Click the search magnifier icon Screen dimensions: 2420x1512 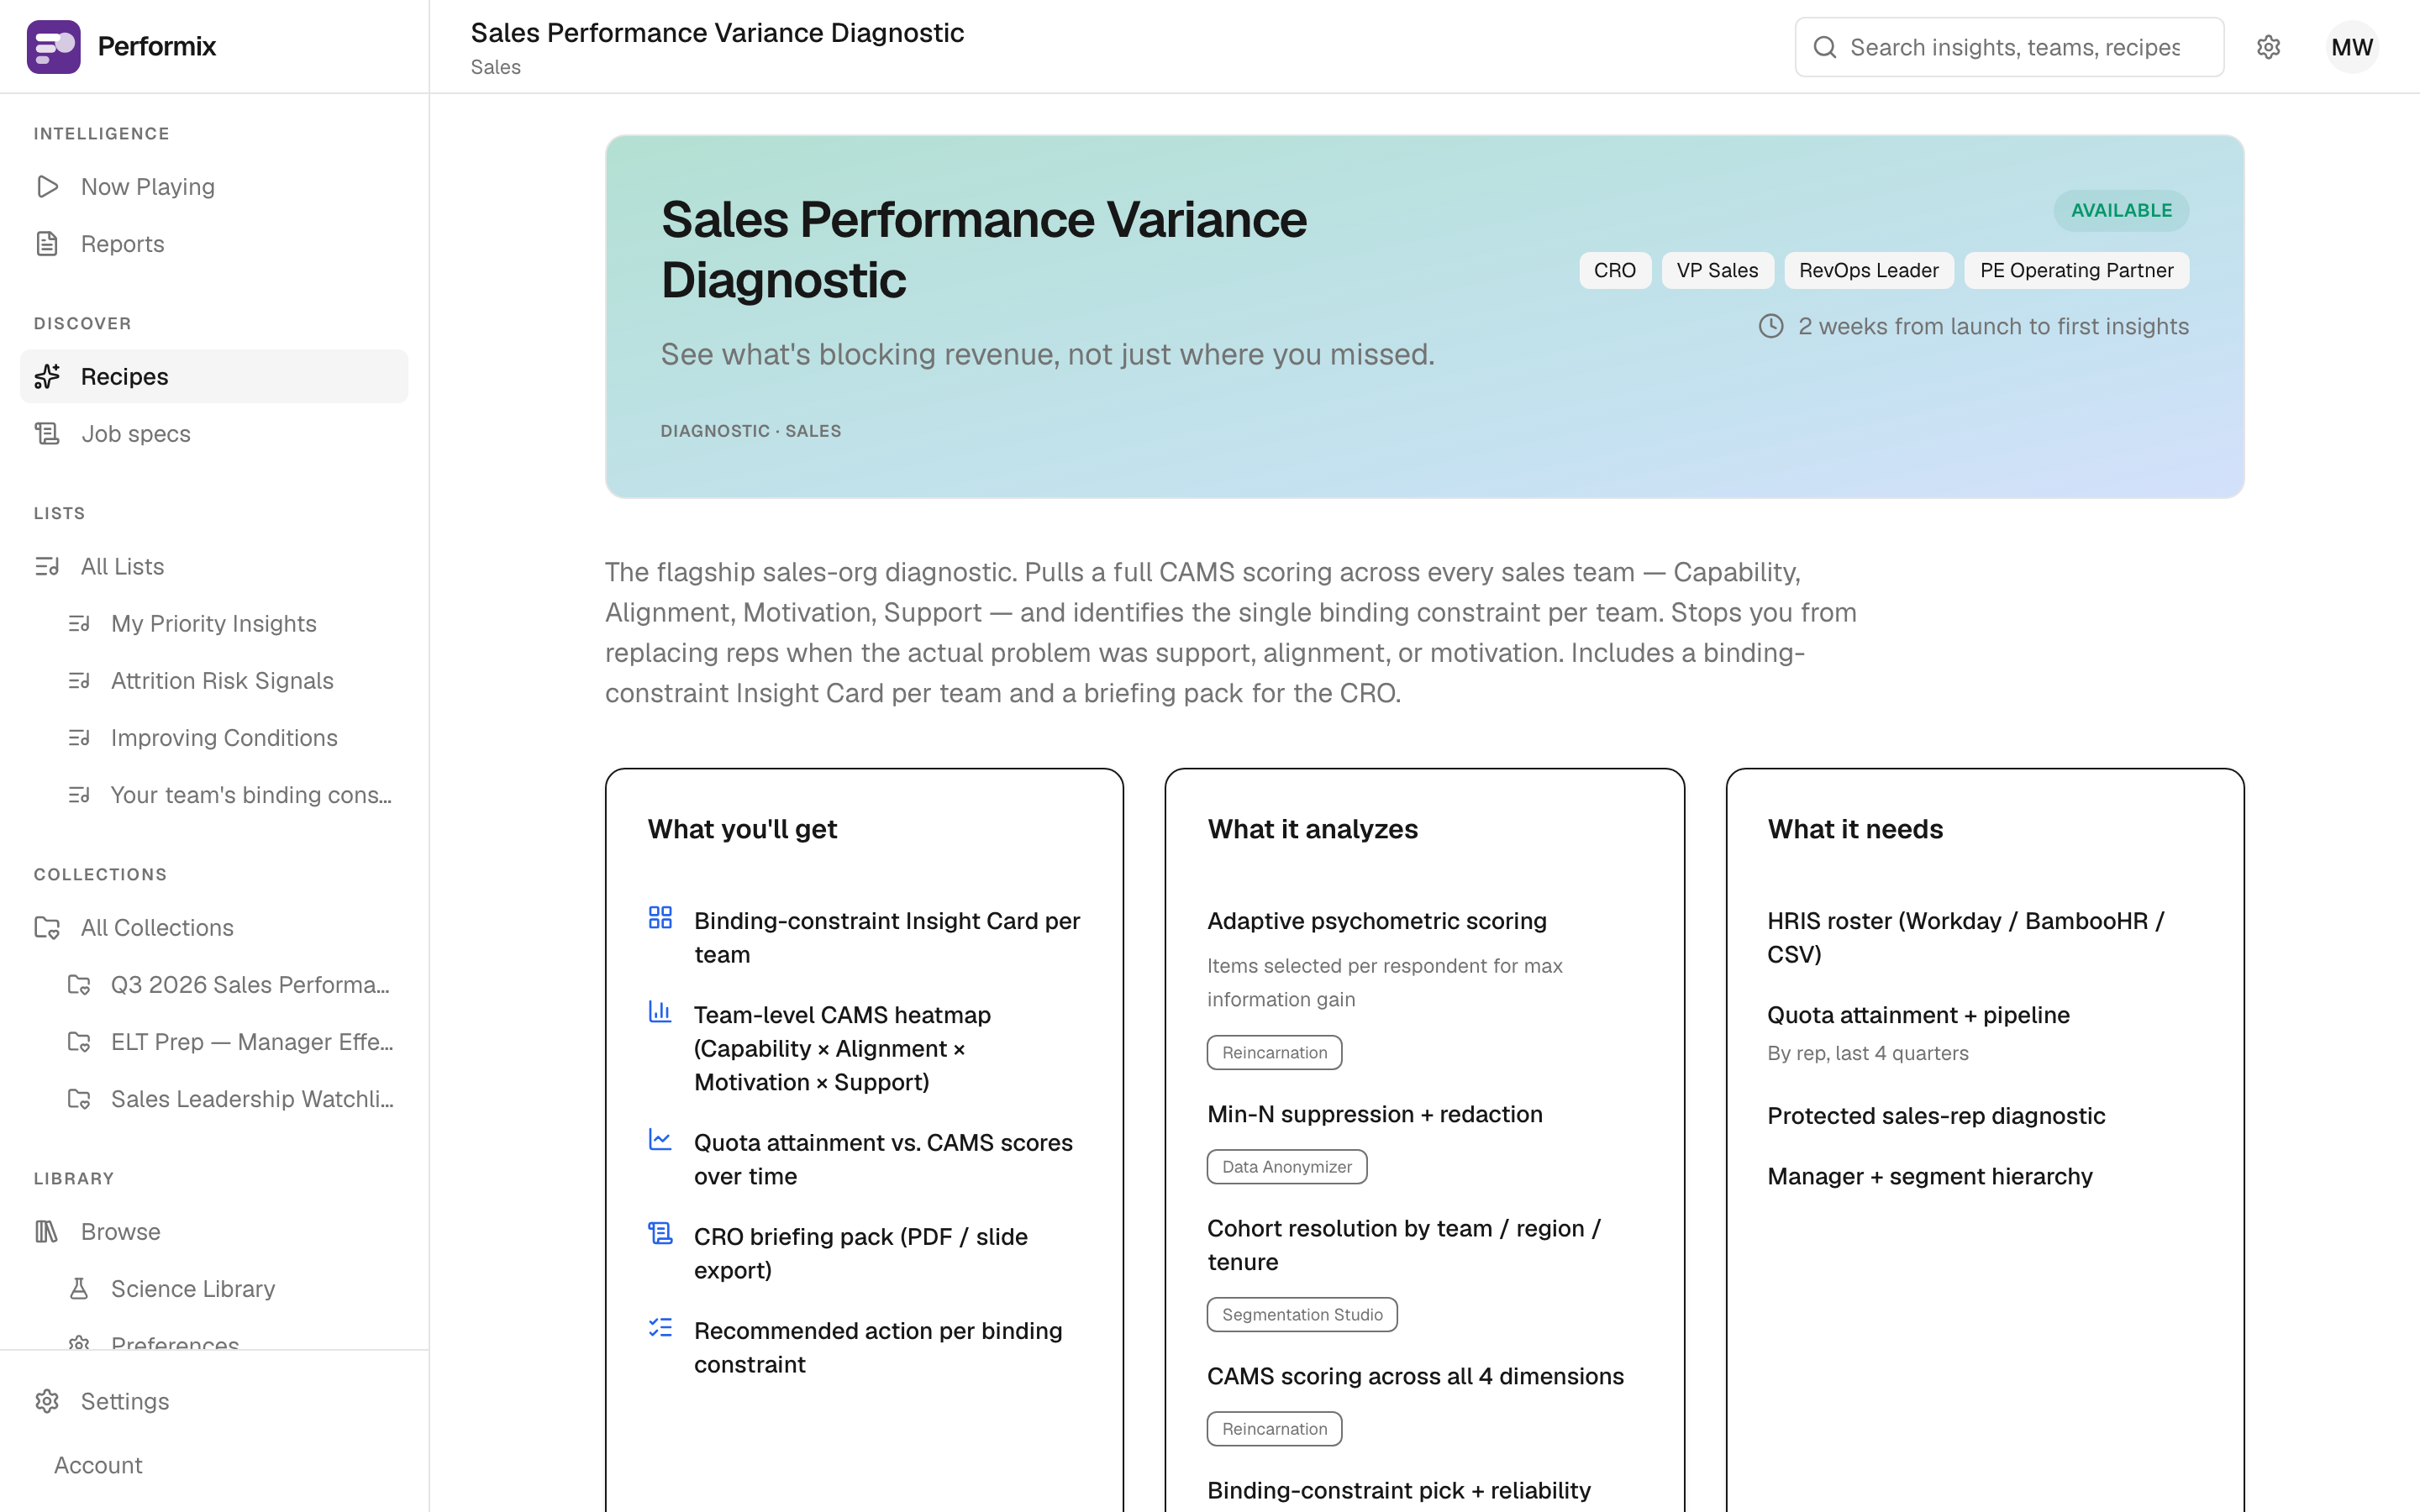click(x=1824, y=47)
